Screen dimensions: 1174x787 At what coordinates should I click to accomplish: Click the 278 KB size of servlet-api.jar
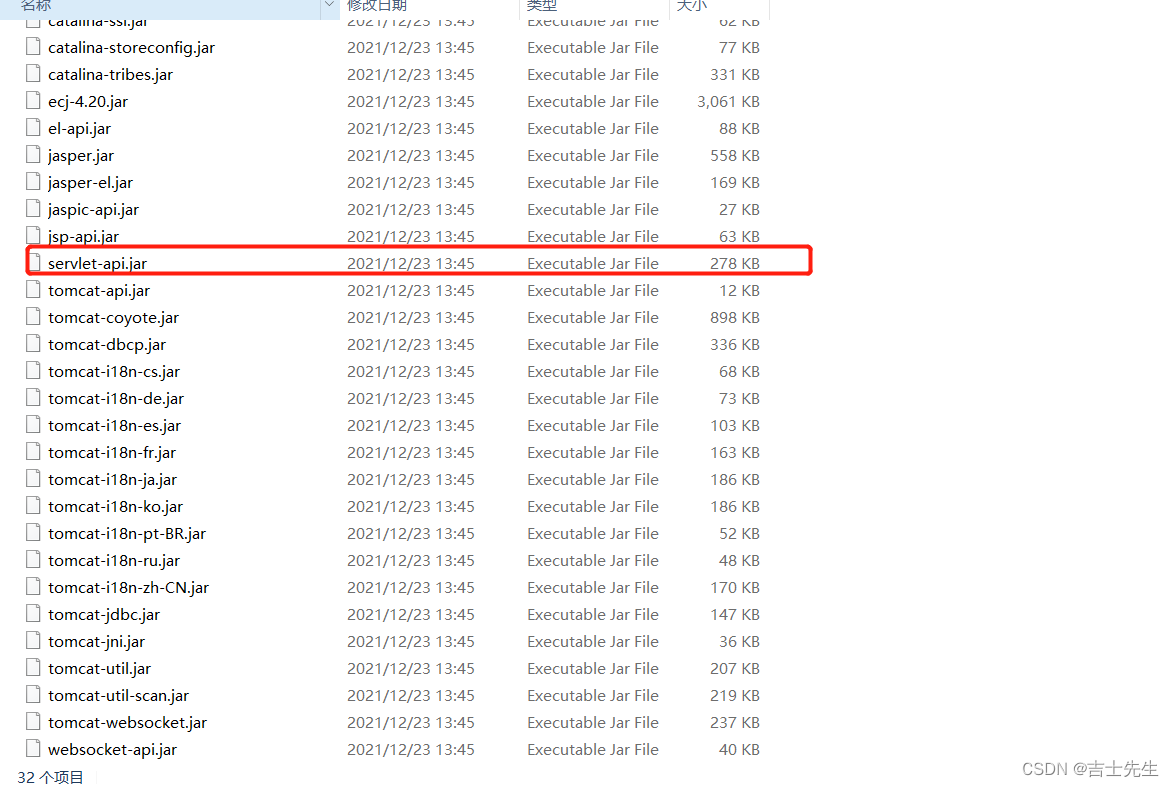pos(734,264)
